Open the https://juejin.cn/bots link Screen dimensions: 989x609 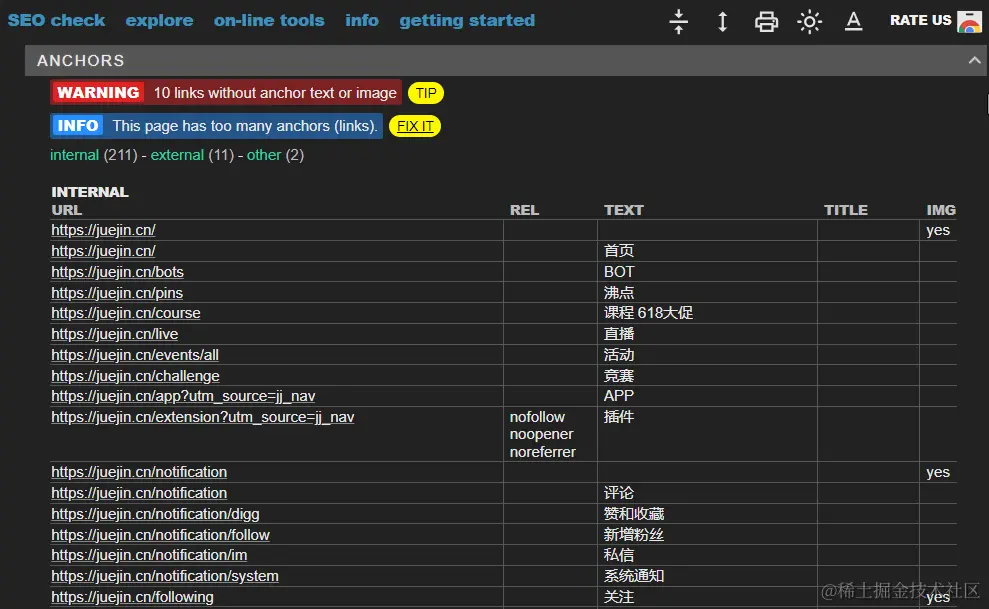(x=117, y=272)
